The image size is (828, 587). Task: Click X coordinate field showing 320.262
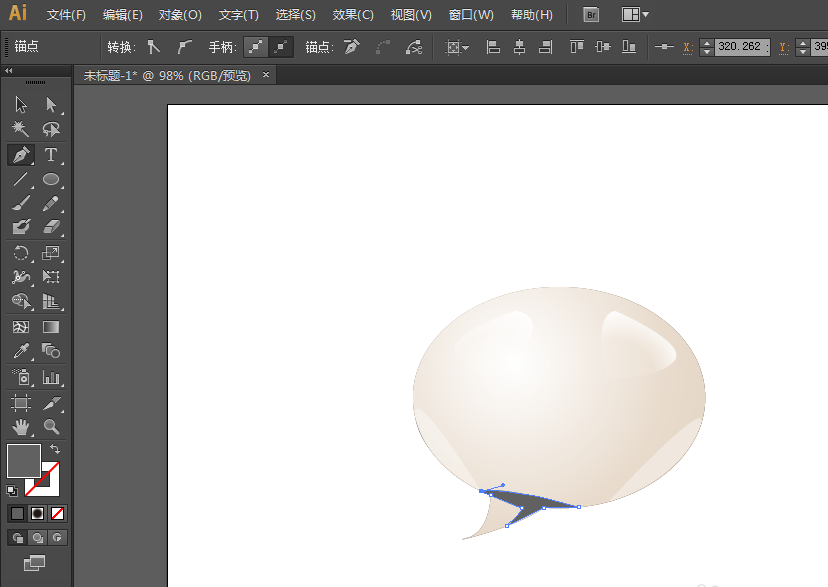click(x=742, y=47)
